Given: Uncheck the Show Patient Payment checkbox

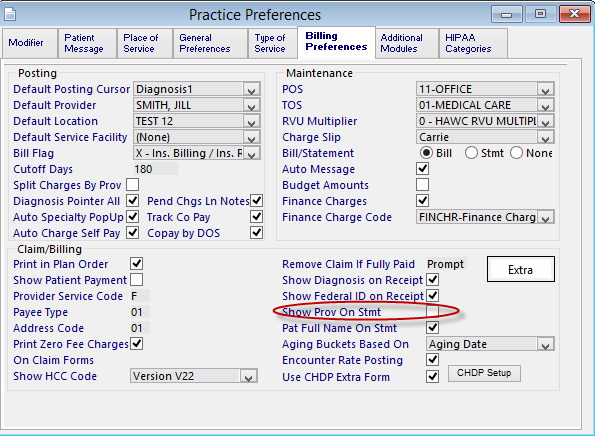Looking at the screenshot, I should [x=136, y=280].
